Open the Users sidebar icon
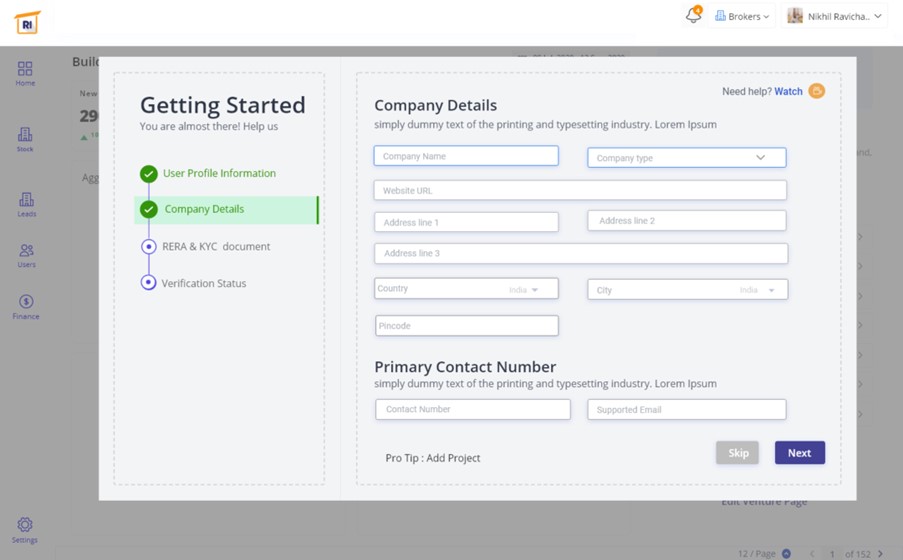This screenshot has width=903, height=560. pyautogui.click(x=26, y=255)
